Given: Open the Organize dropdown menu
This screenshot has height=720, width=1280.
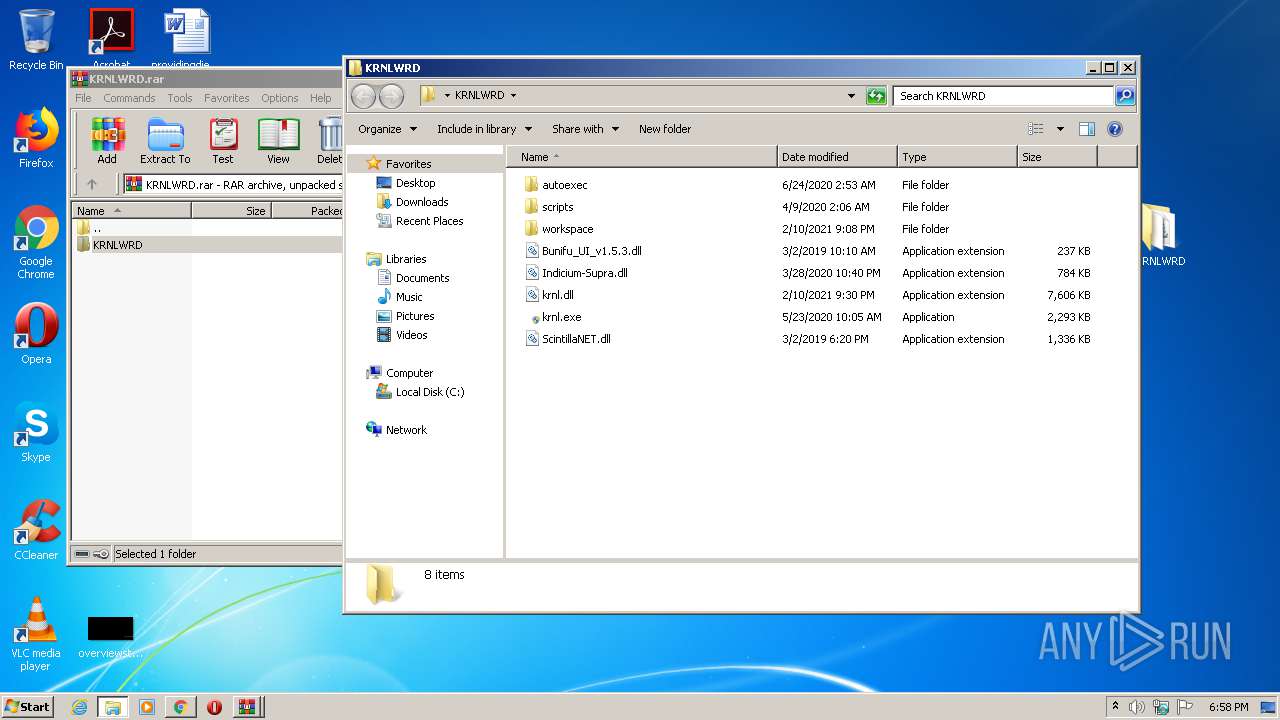Looking at the screenshot, I should pyautogui.click(x=387, y=129).
